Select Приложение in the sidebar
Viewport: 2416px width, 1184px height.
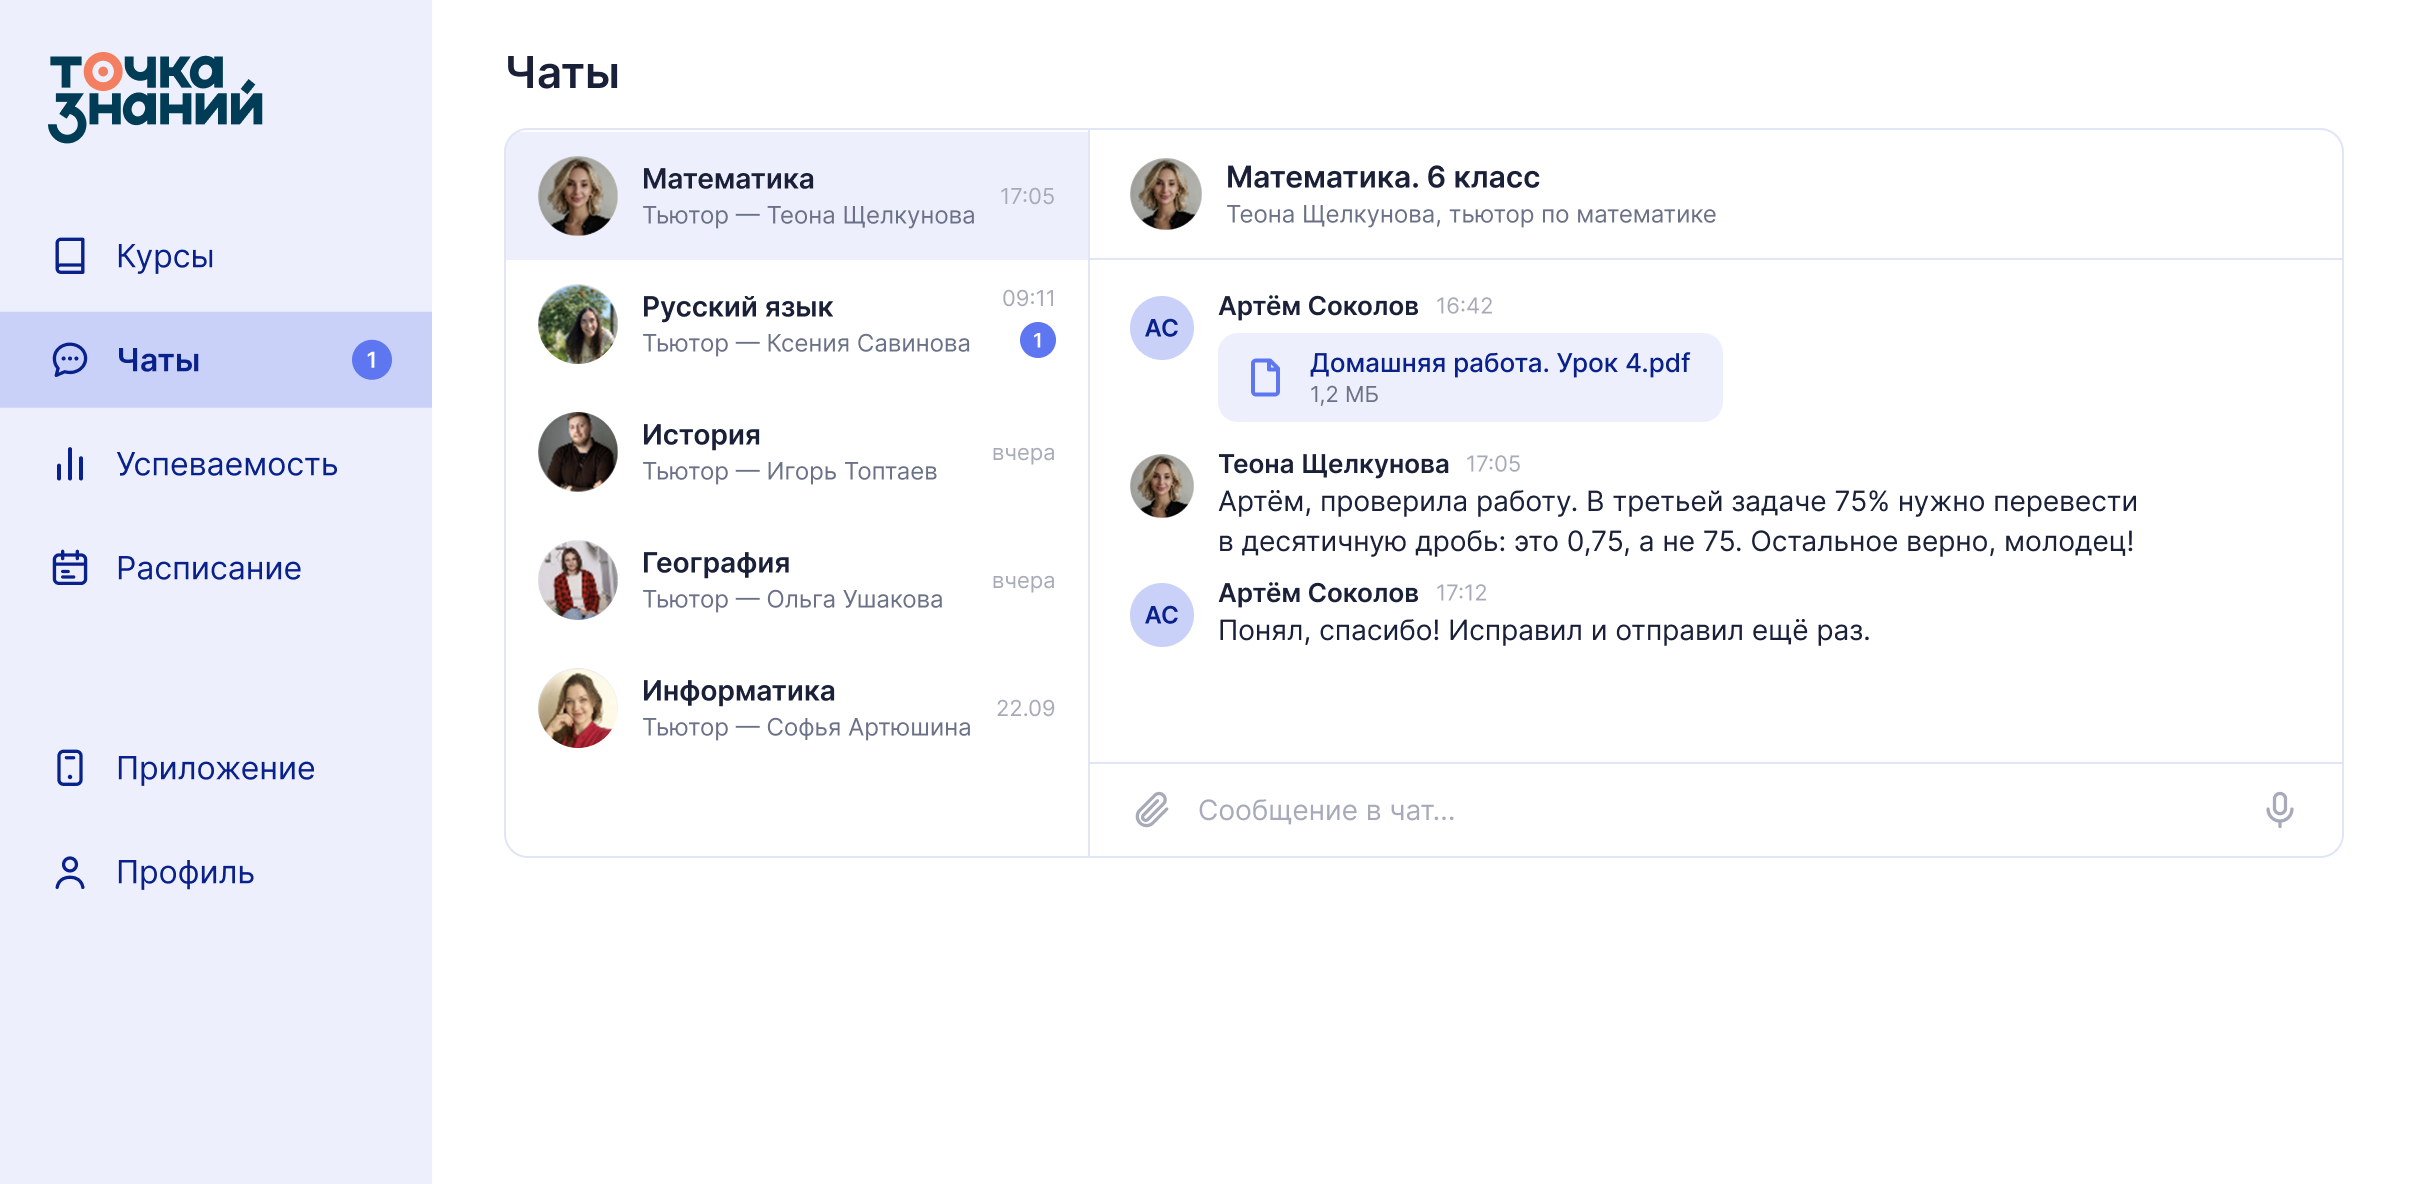216,768
